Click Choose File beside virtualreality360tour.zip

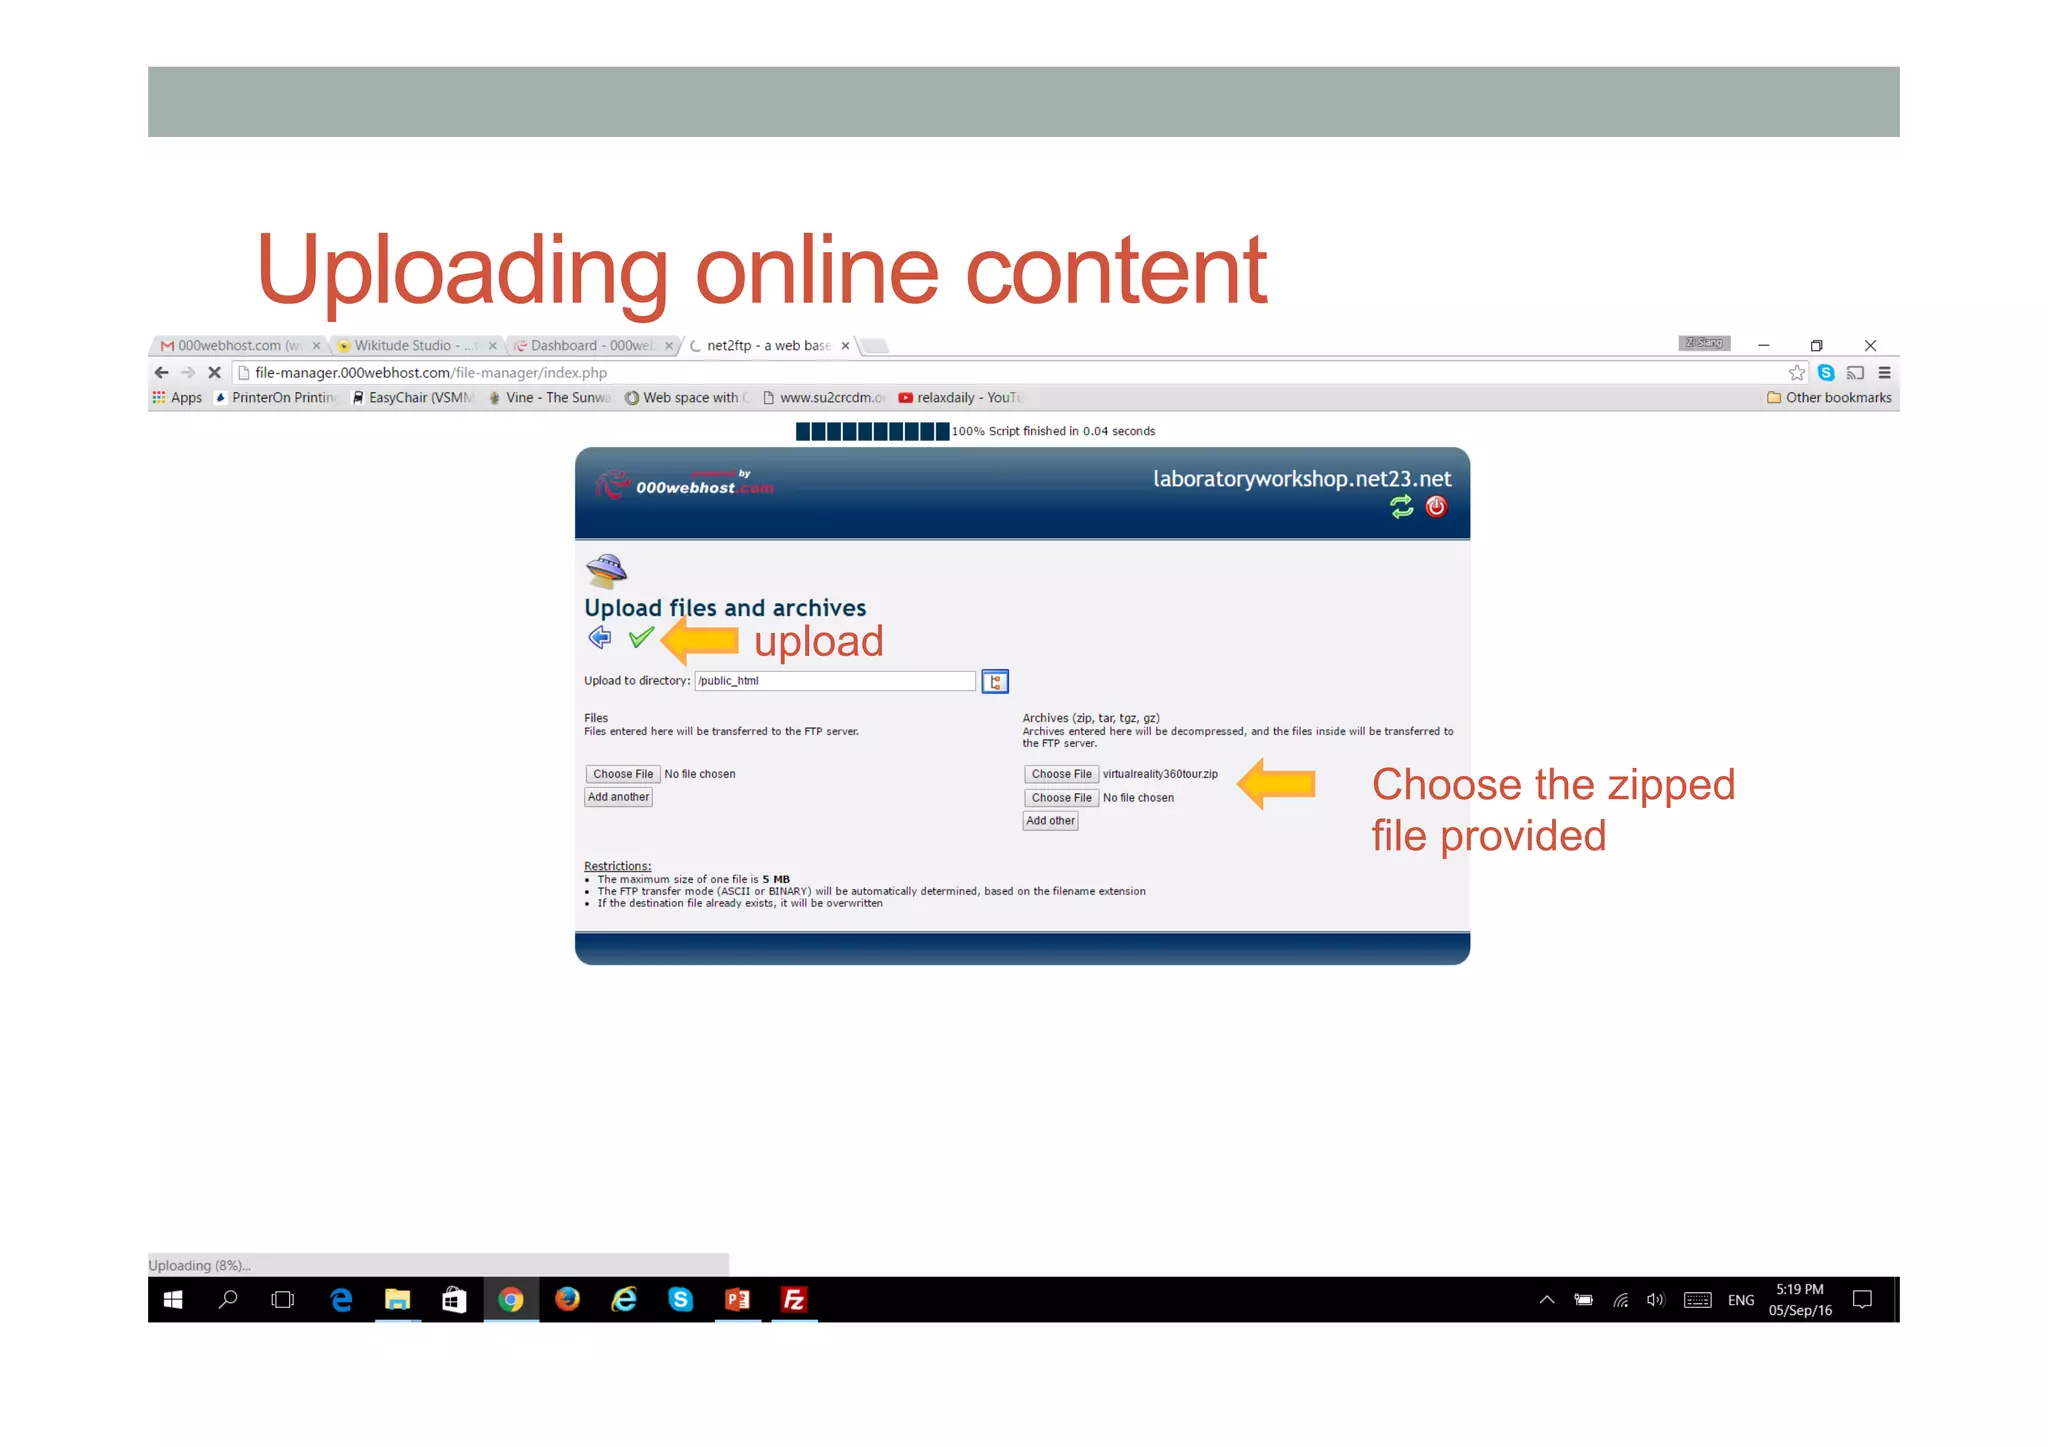[1061, 774]
